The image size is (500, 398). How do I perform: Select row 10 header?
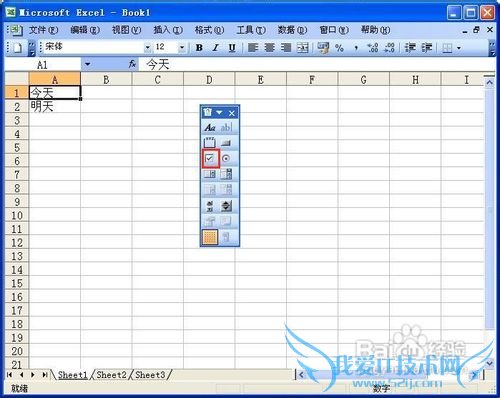pos(17,215)
